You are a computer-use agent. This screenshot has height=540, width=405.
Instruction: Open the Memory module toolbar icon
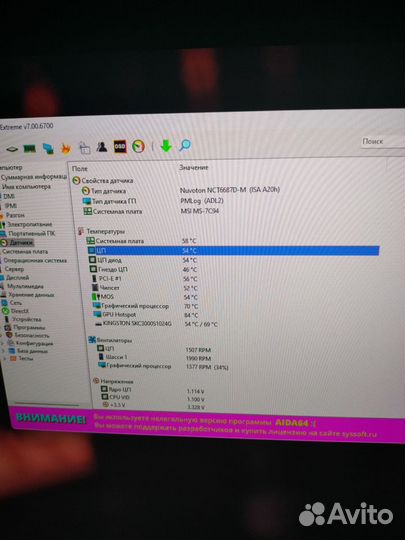(30, 148)
